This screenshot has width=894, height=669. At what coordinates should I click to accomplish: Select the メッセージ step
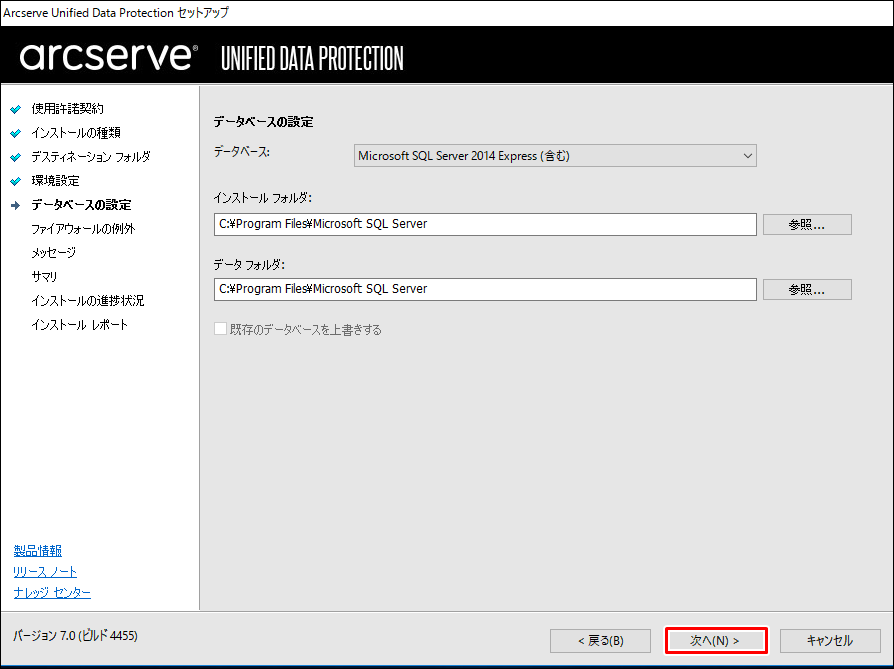click(54, 252)
